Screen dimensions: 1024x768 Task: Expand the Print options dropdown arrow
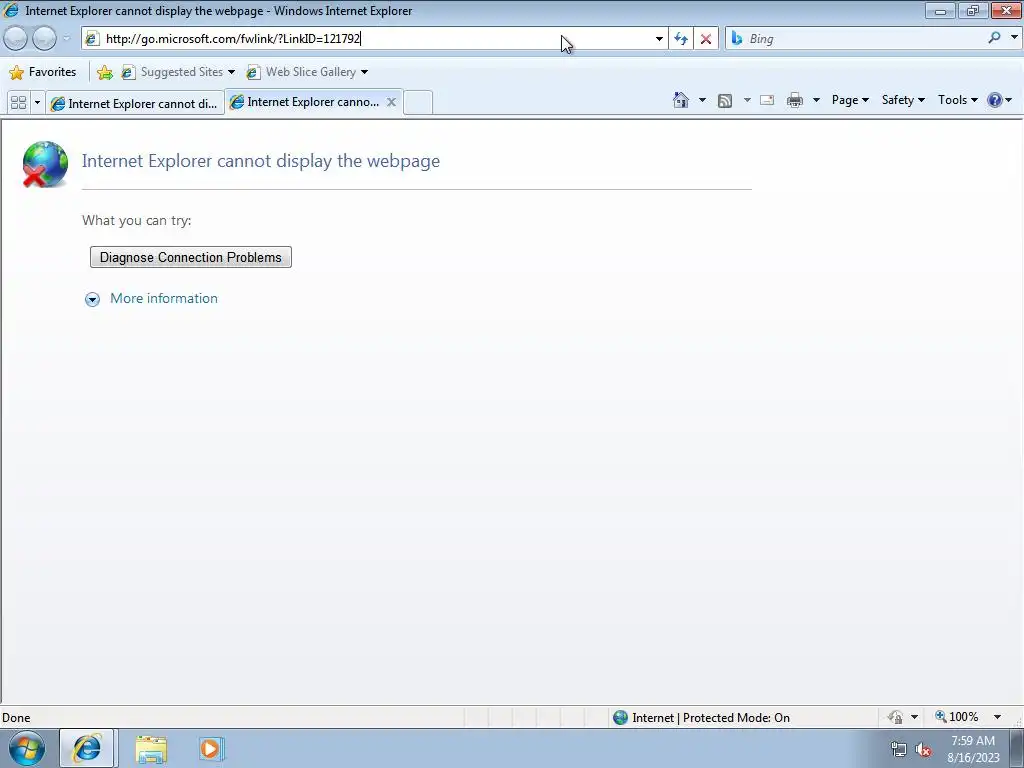tap(816, 100)
